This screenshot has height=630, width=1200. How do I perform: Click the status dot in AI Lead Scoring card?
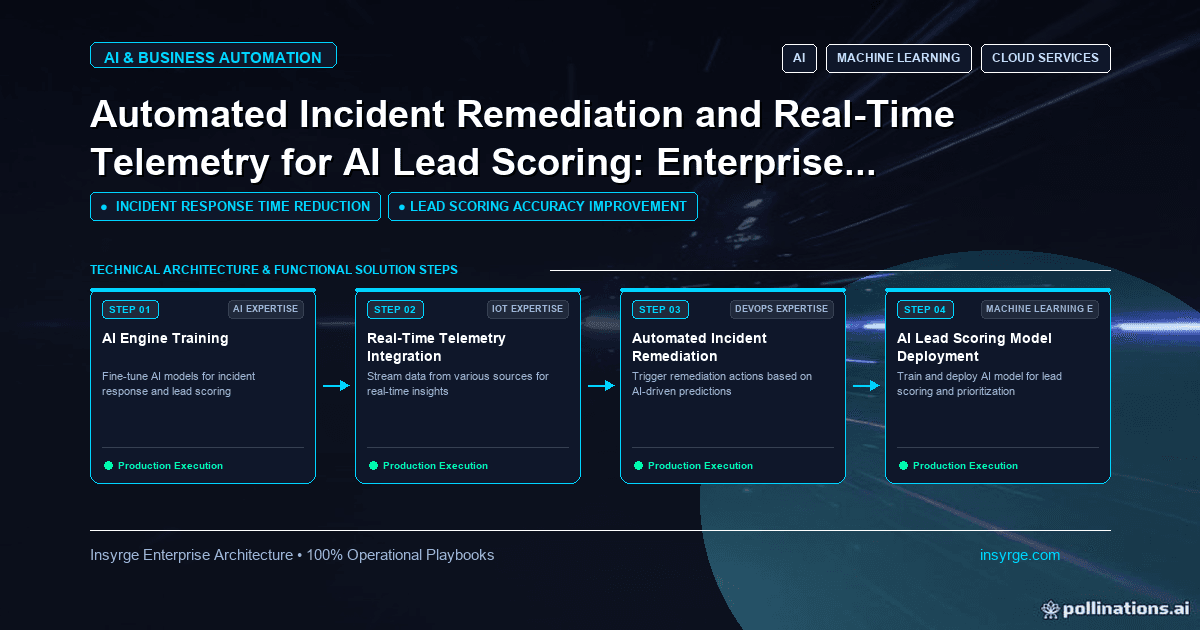tap(904, 465)
